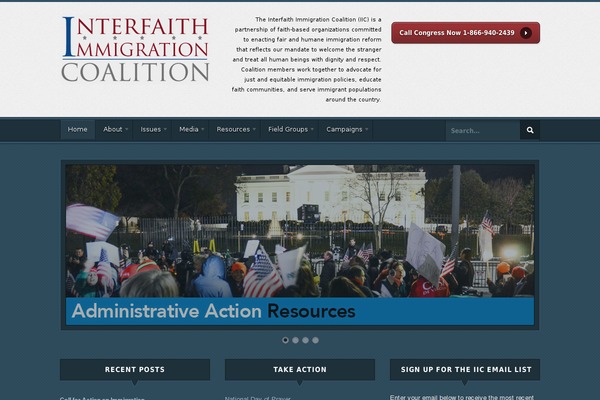Click Sign Up for the IIC Email List heading
600x400 pixels.
click(x=465, y=369)
